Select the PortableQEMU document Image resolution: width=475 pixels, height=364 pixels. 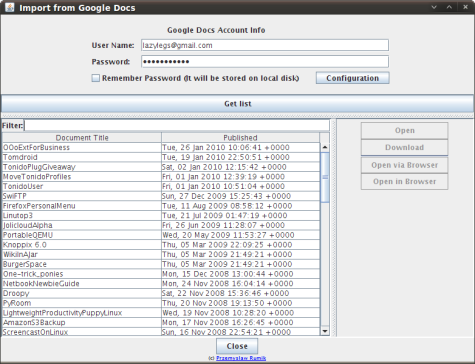pos(82,235)
